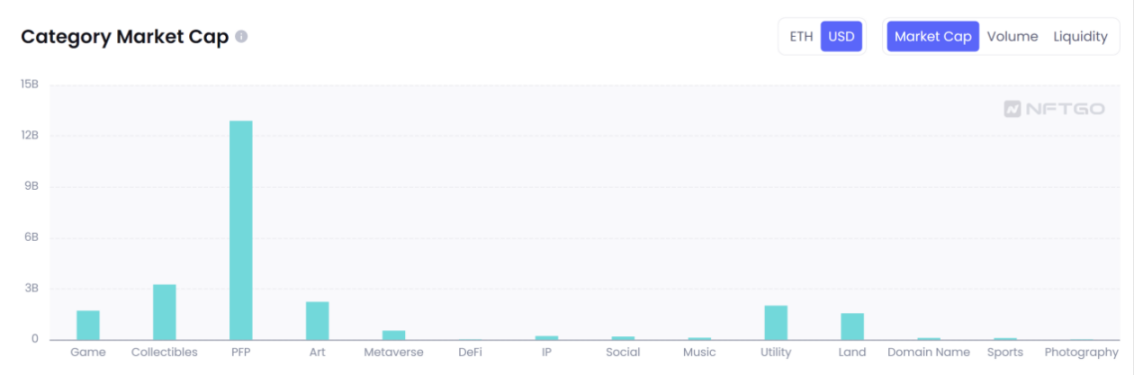
Task: Click the Social axis label
Action: click(623, 353)
